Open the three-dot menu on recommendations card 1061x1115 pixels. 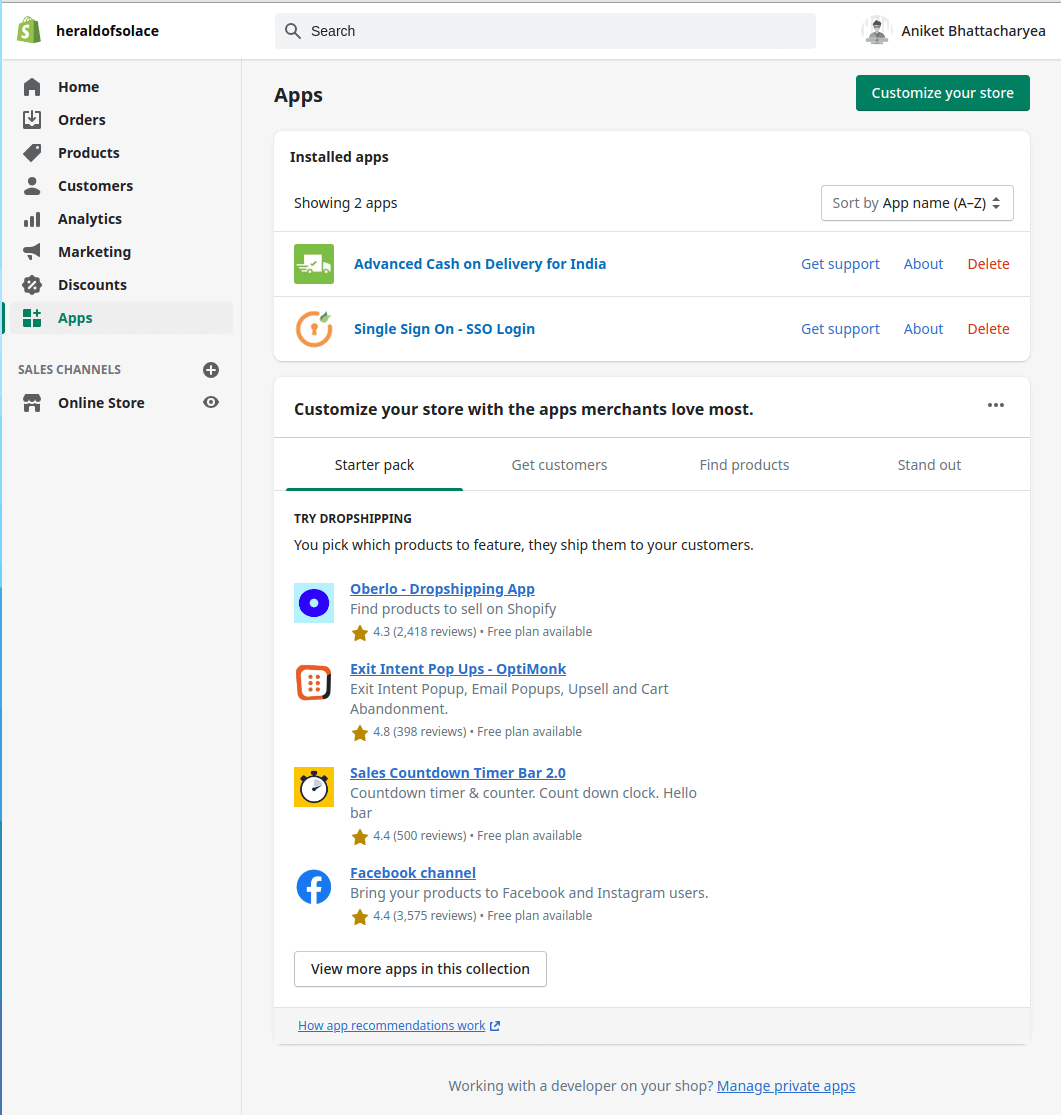pyautogui.click(x=996, y=405)
